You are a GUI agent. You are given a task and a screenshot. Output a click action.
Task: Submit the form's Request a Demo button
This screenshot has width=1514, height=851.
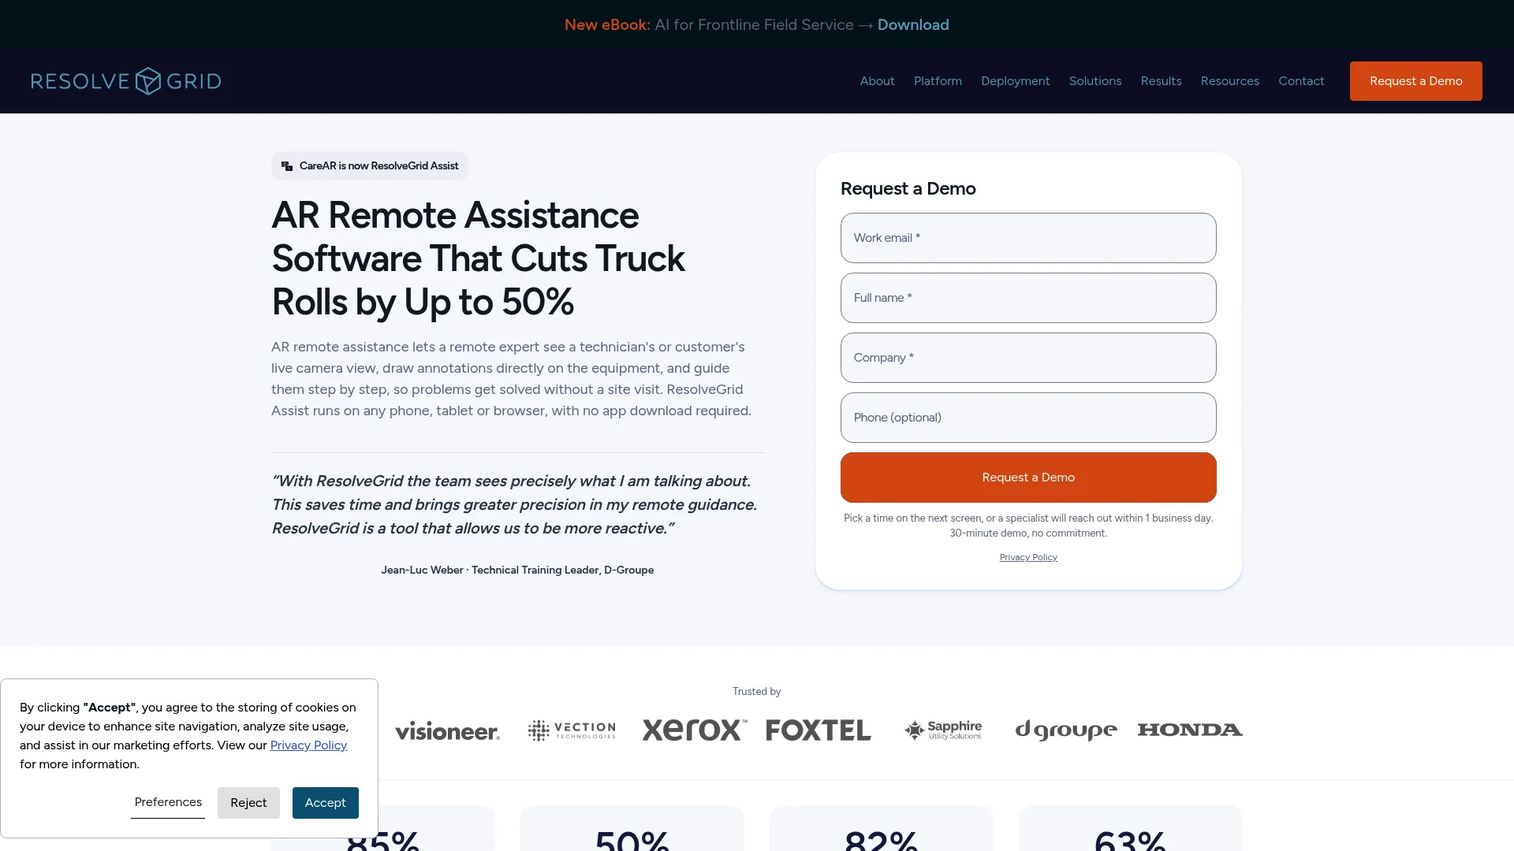click(x=1028, y=478)
